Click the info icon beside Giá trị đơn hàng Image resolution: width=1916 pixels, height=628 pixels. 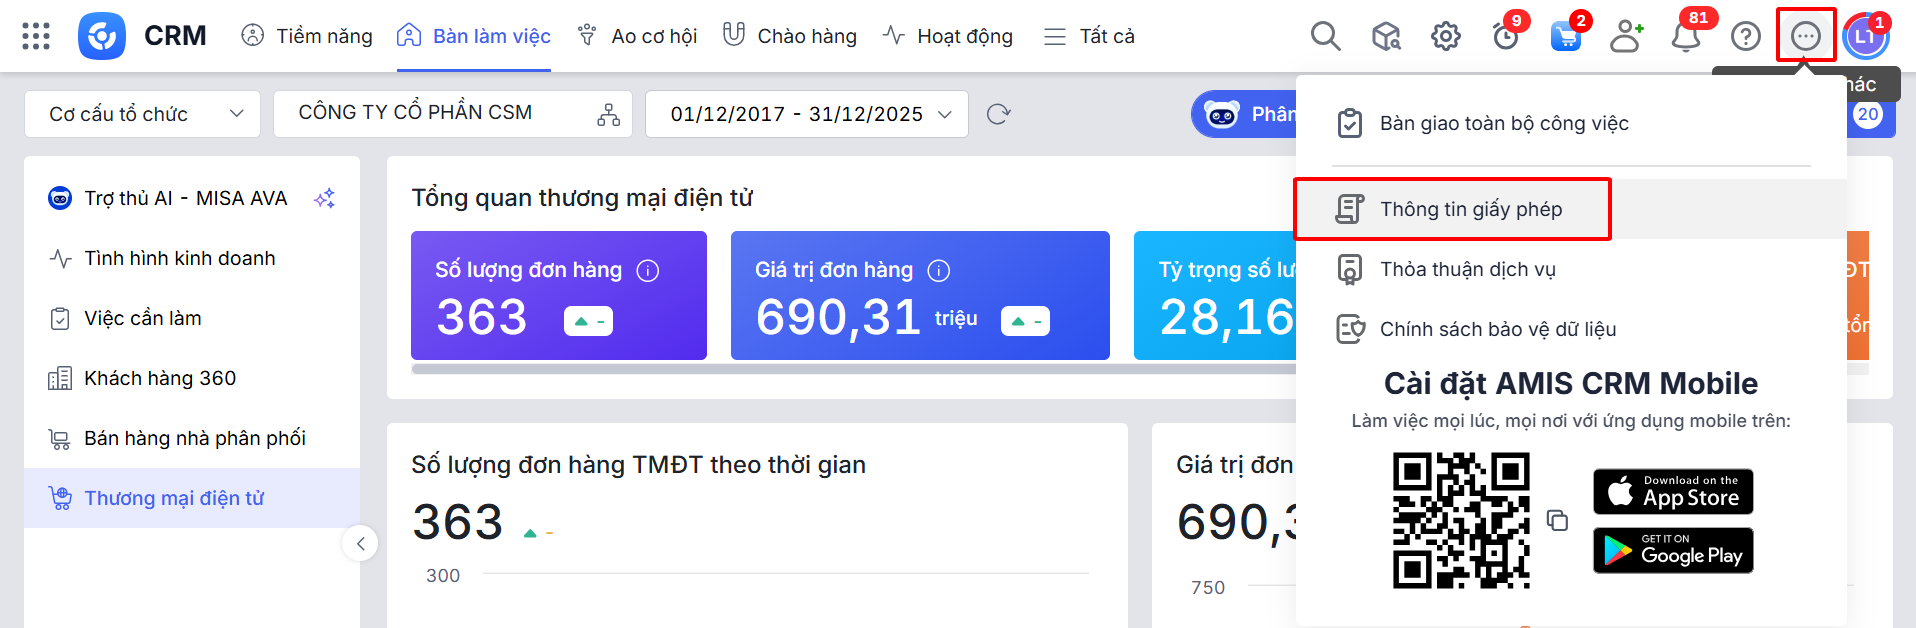click(x=939, y=270)
